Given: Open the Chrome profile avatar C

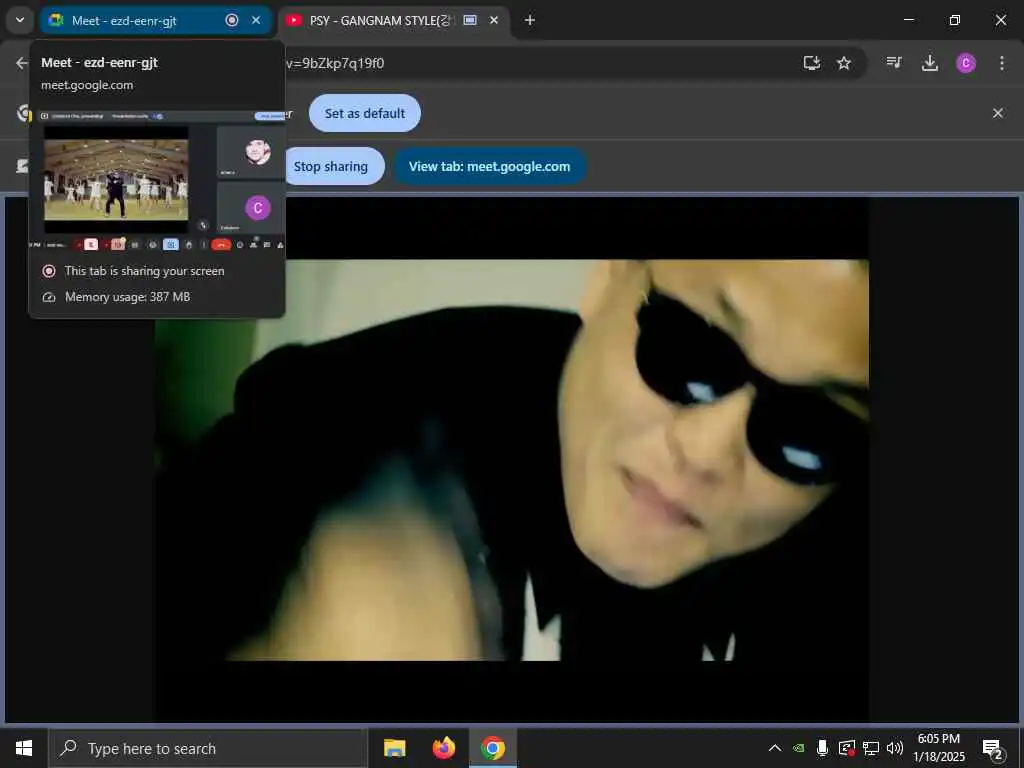Looking at the screenshot, I should 966,63.
